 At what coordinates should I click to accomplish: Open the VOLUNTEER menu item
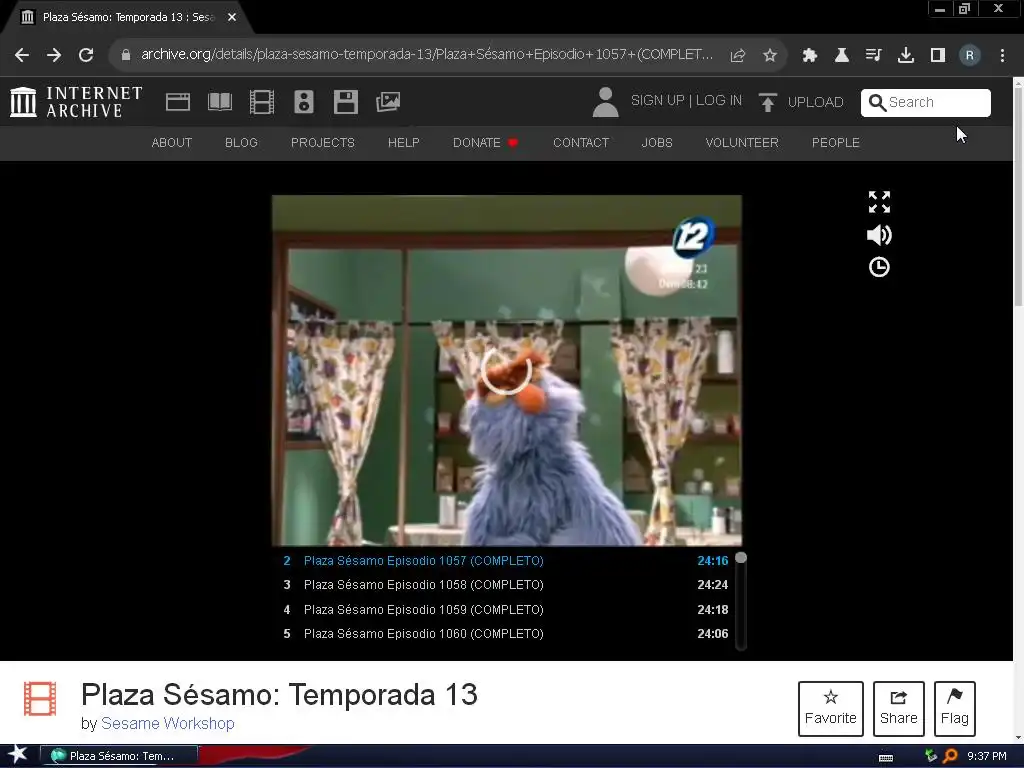(x=742, y=142)
